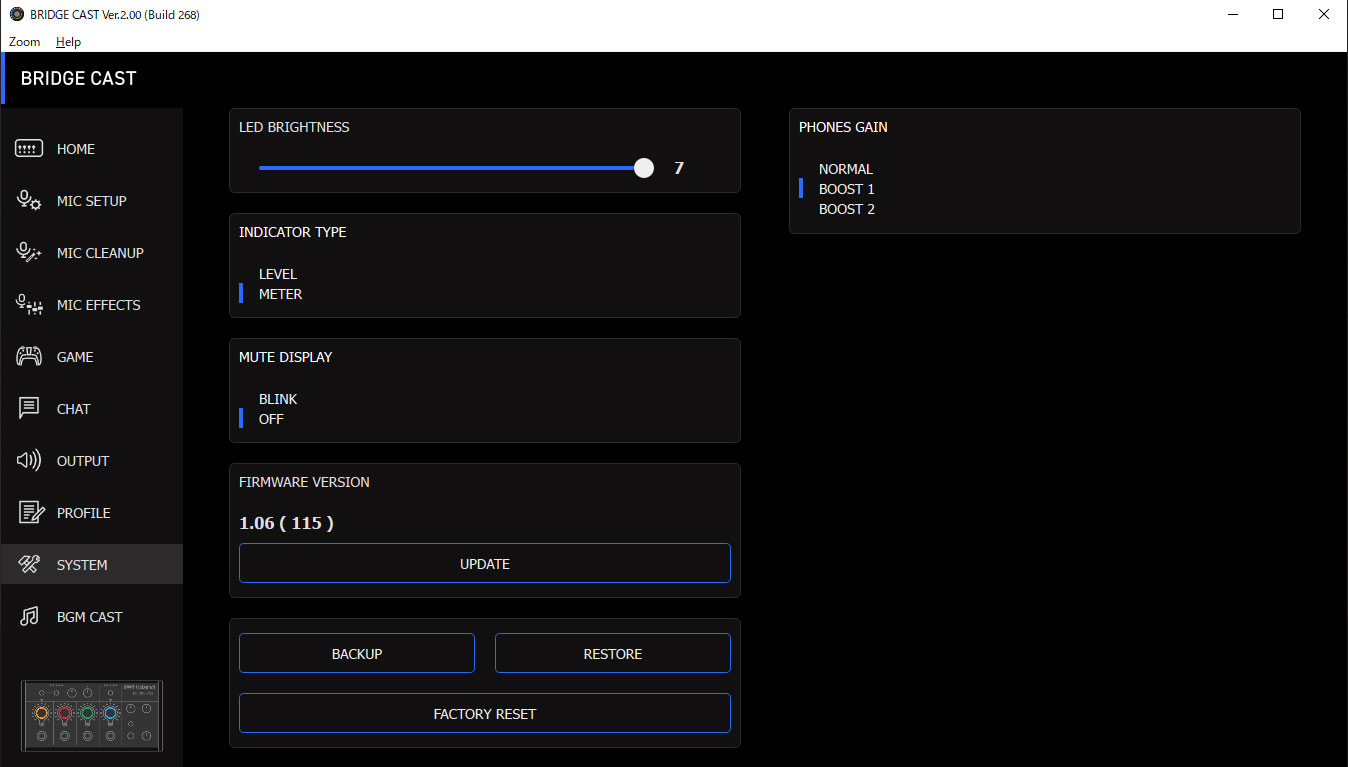Click the OUTPUT speaker icon
Image resolution: width=1348 pixels, height=767 pixels.
click(29, 461)
